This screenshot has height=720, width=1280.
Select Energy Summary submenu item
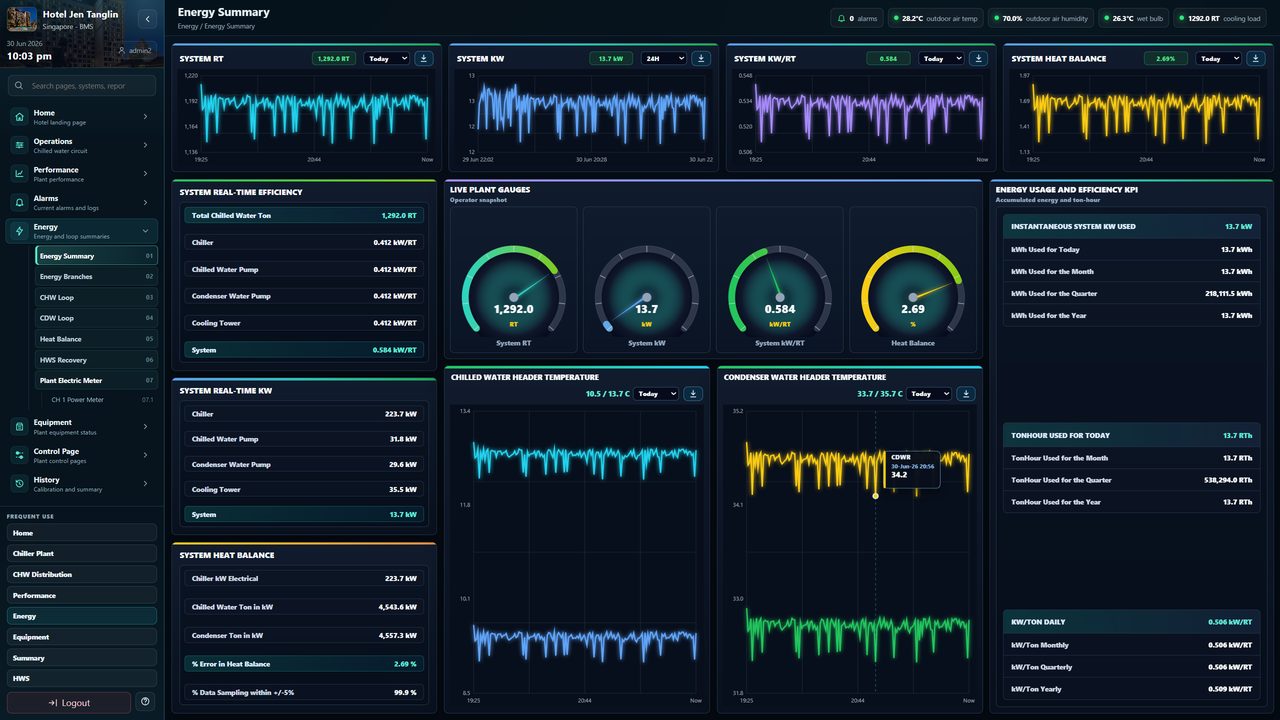tap(96, 256)
